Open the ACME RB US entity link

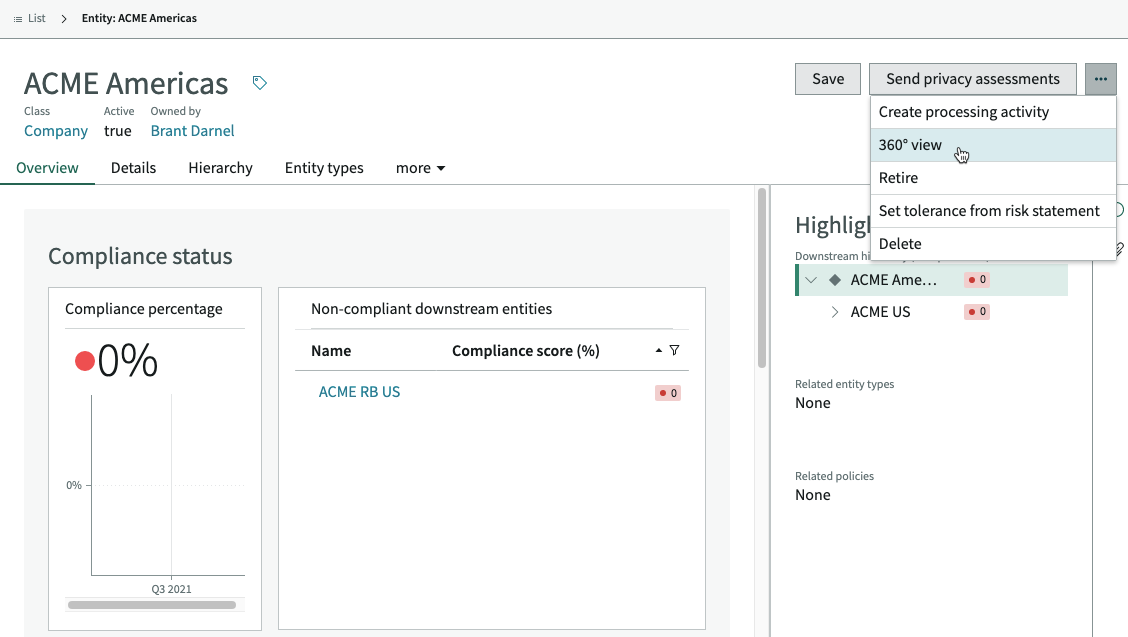pyautogui.click(x=359, y=392)
